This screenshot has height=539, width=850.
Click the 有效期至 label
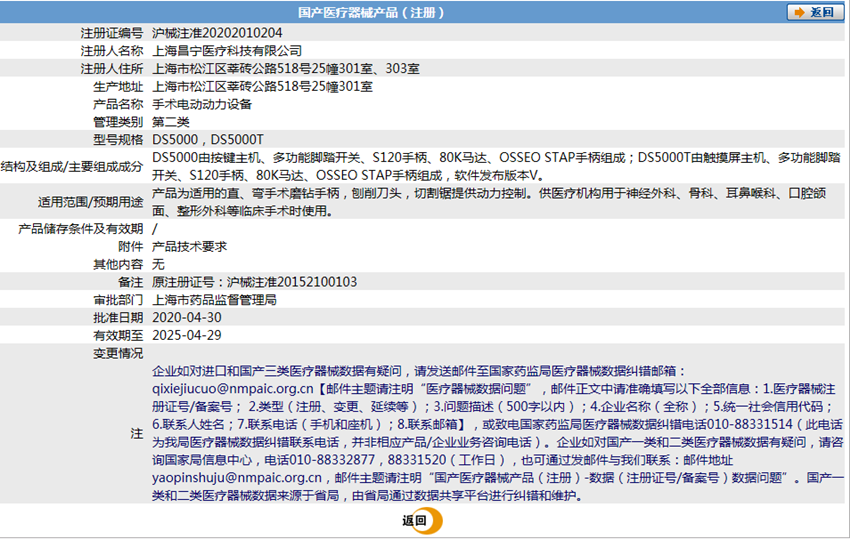tap(118, 336)
